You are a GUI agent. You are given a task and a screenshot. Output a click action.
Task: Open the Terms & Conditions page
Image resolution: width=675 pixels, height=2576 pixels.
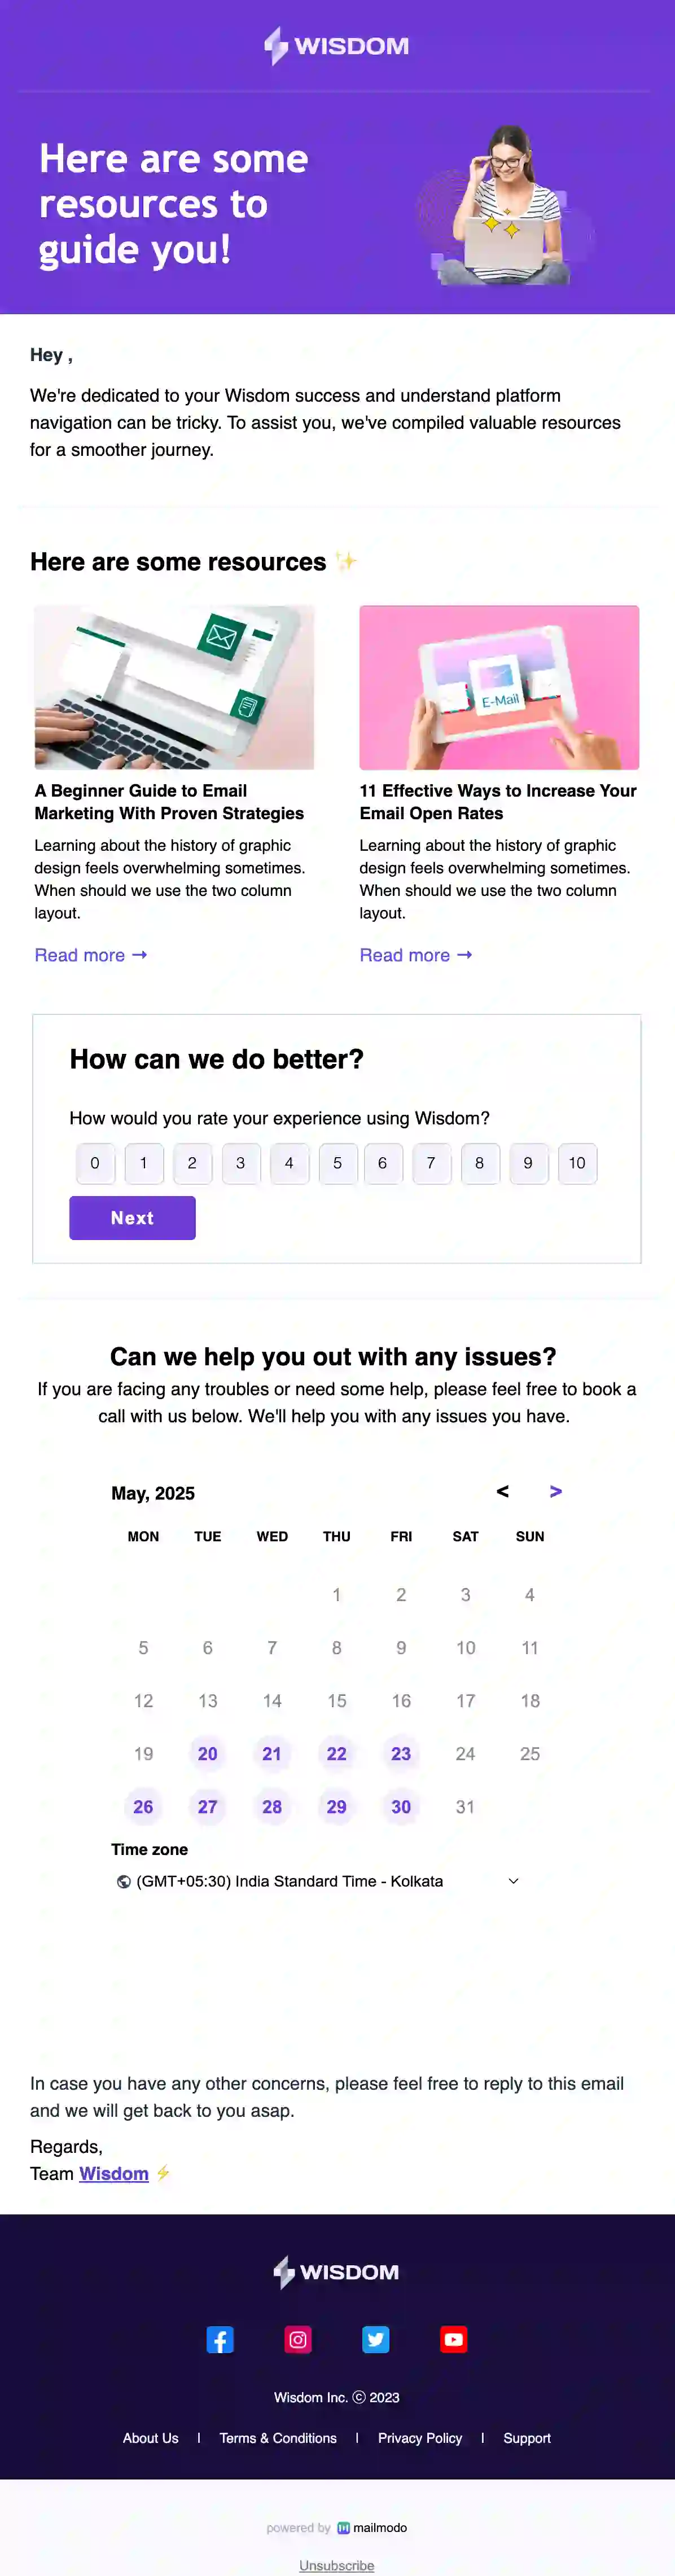point(277,2438)
